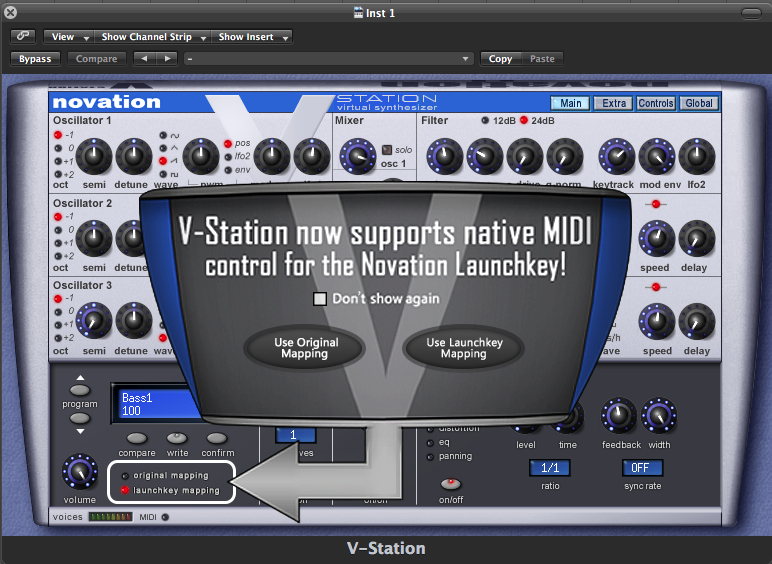
Task: Click the Oscillator 2 semi knob
Action: pos(94,239)
